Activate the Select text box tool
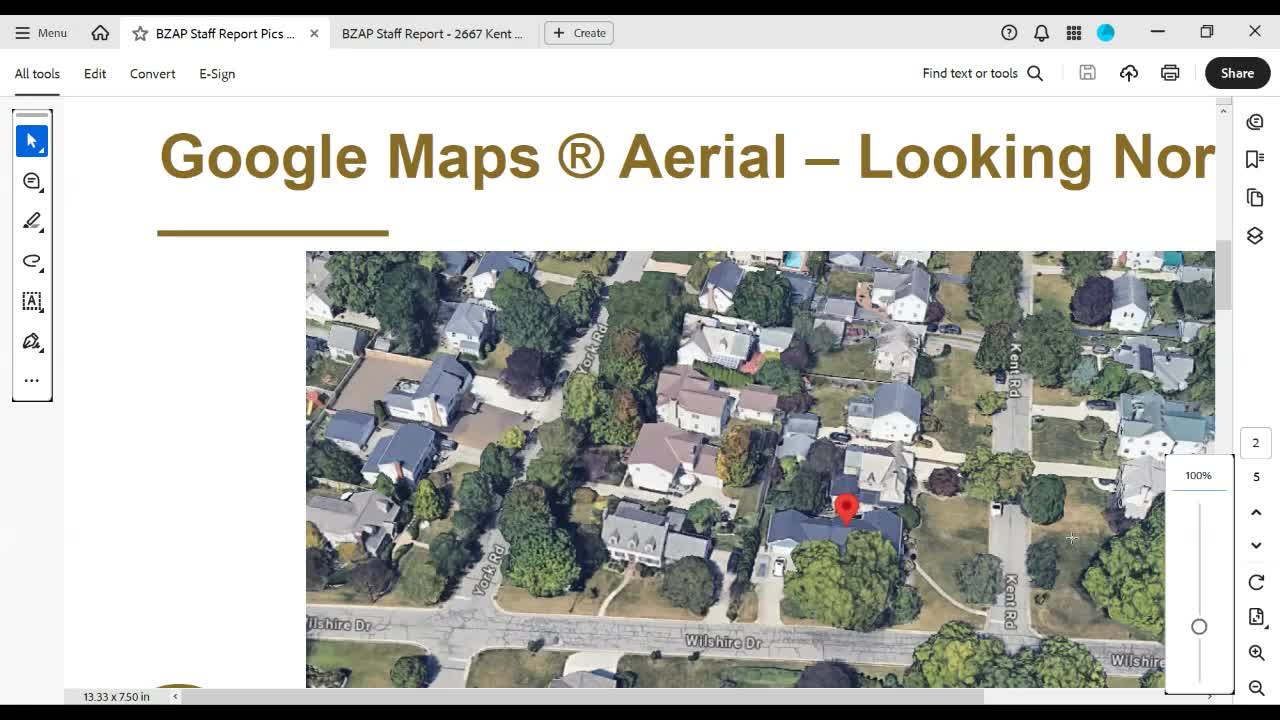Screen dimensions: 1280x720 [x=32, y=301]
